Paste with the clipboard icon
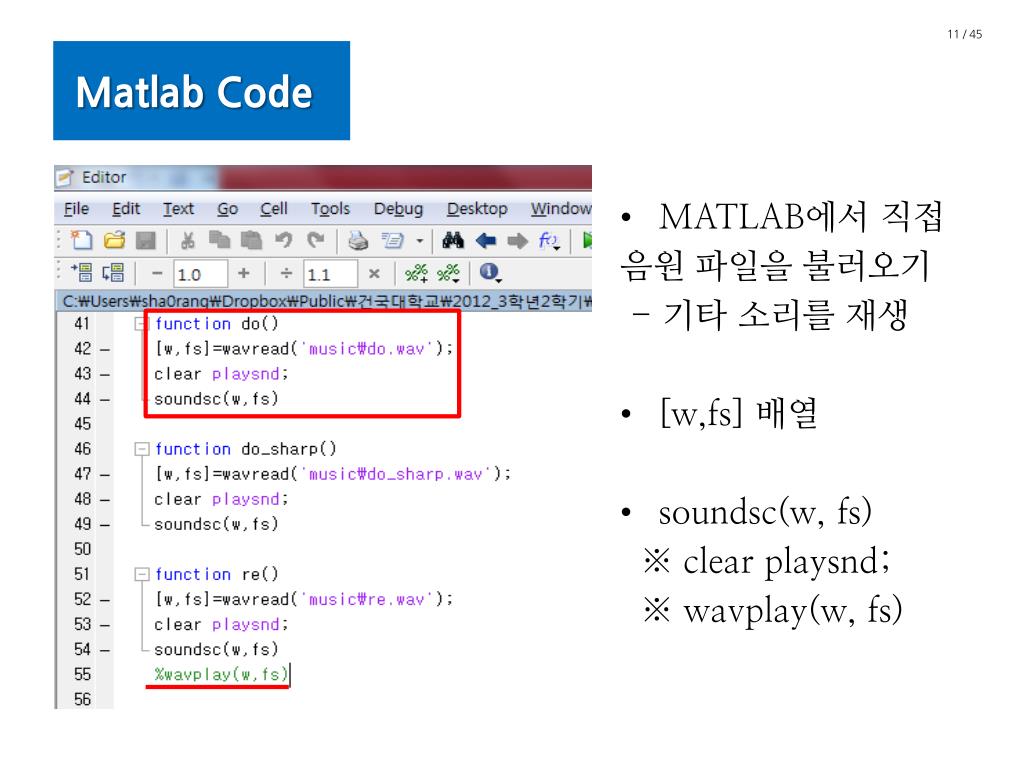1024x768 pixels. coord(251,241)
